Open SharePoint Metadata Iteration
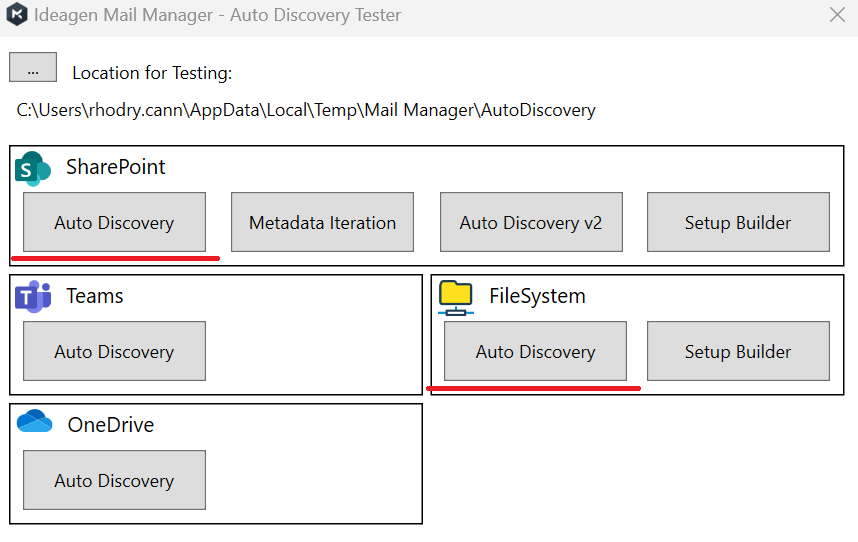 (x=322, y=222)
